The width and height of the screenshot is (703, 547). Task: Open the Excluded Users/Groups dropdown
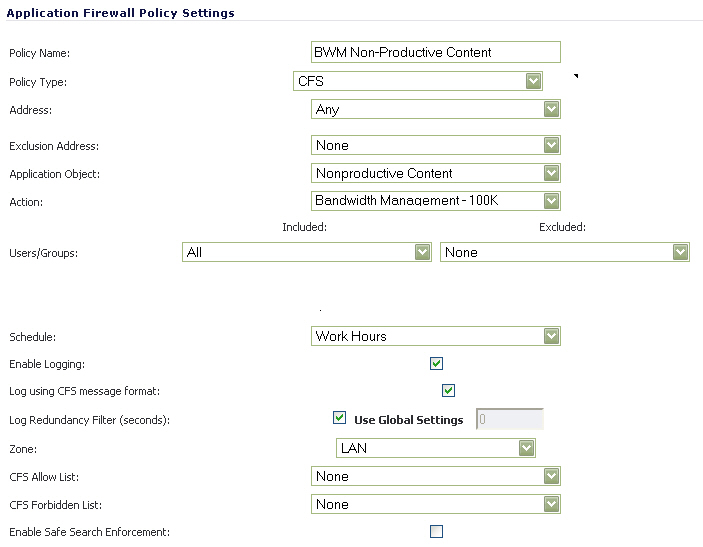point(565,252)
